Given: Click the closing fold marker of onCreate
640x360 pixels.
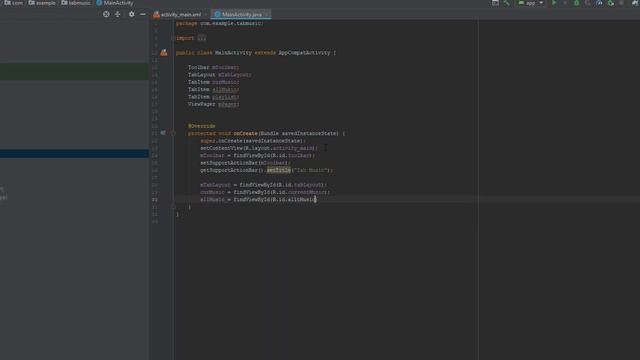Looking at the screenshot, I should click(x=173, y=207).
